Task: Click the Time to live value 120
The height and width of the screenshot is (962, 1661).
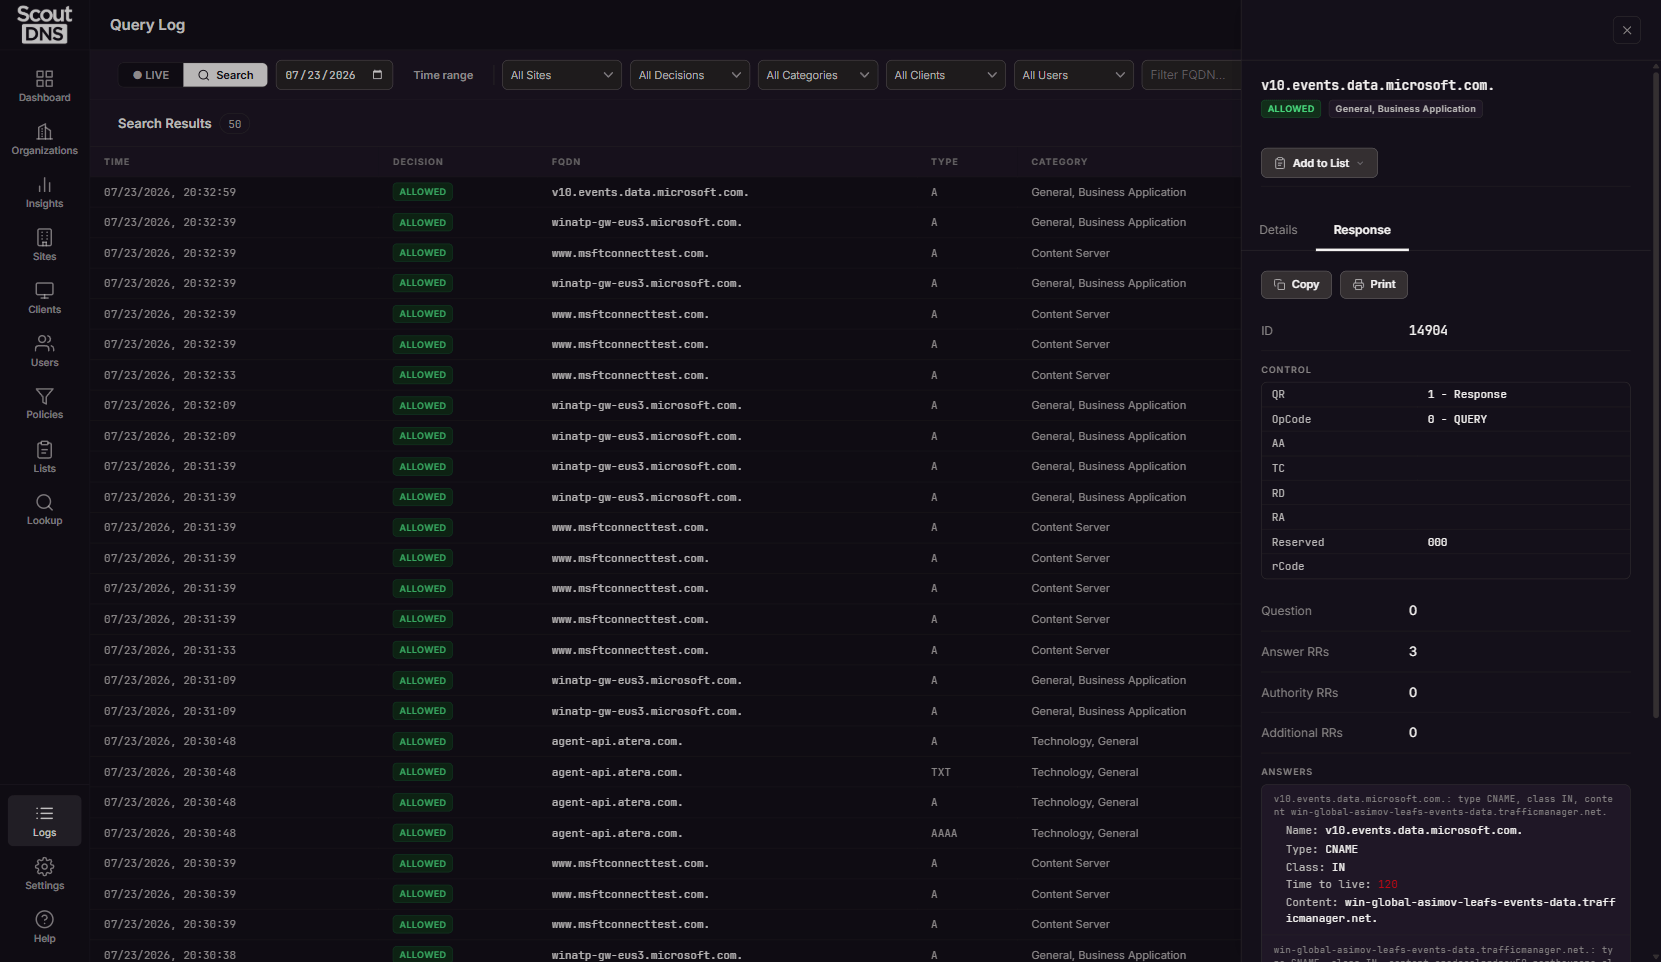Action: click(x=1388, y=885)
